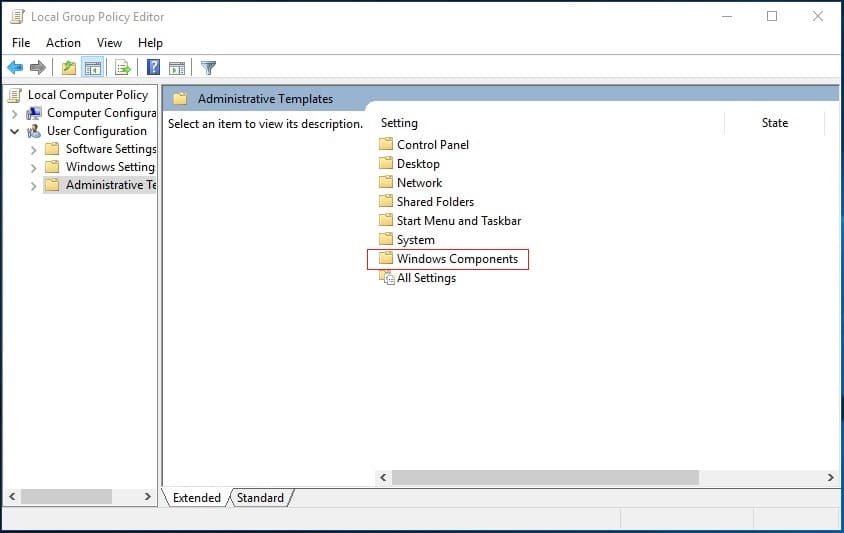Viewport: 844px width, 533px height.
Task: Switch to the Standard tab
Action: coord(261,497)
